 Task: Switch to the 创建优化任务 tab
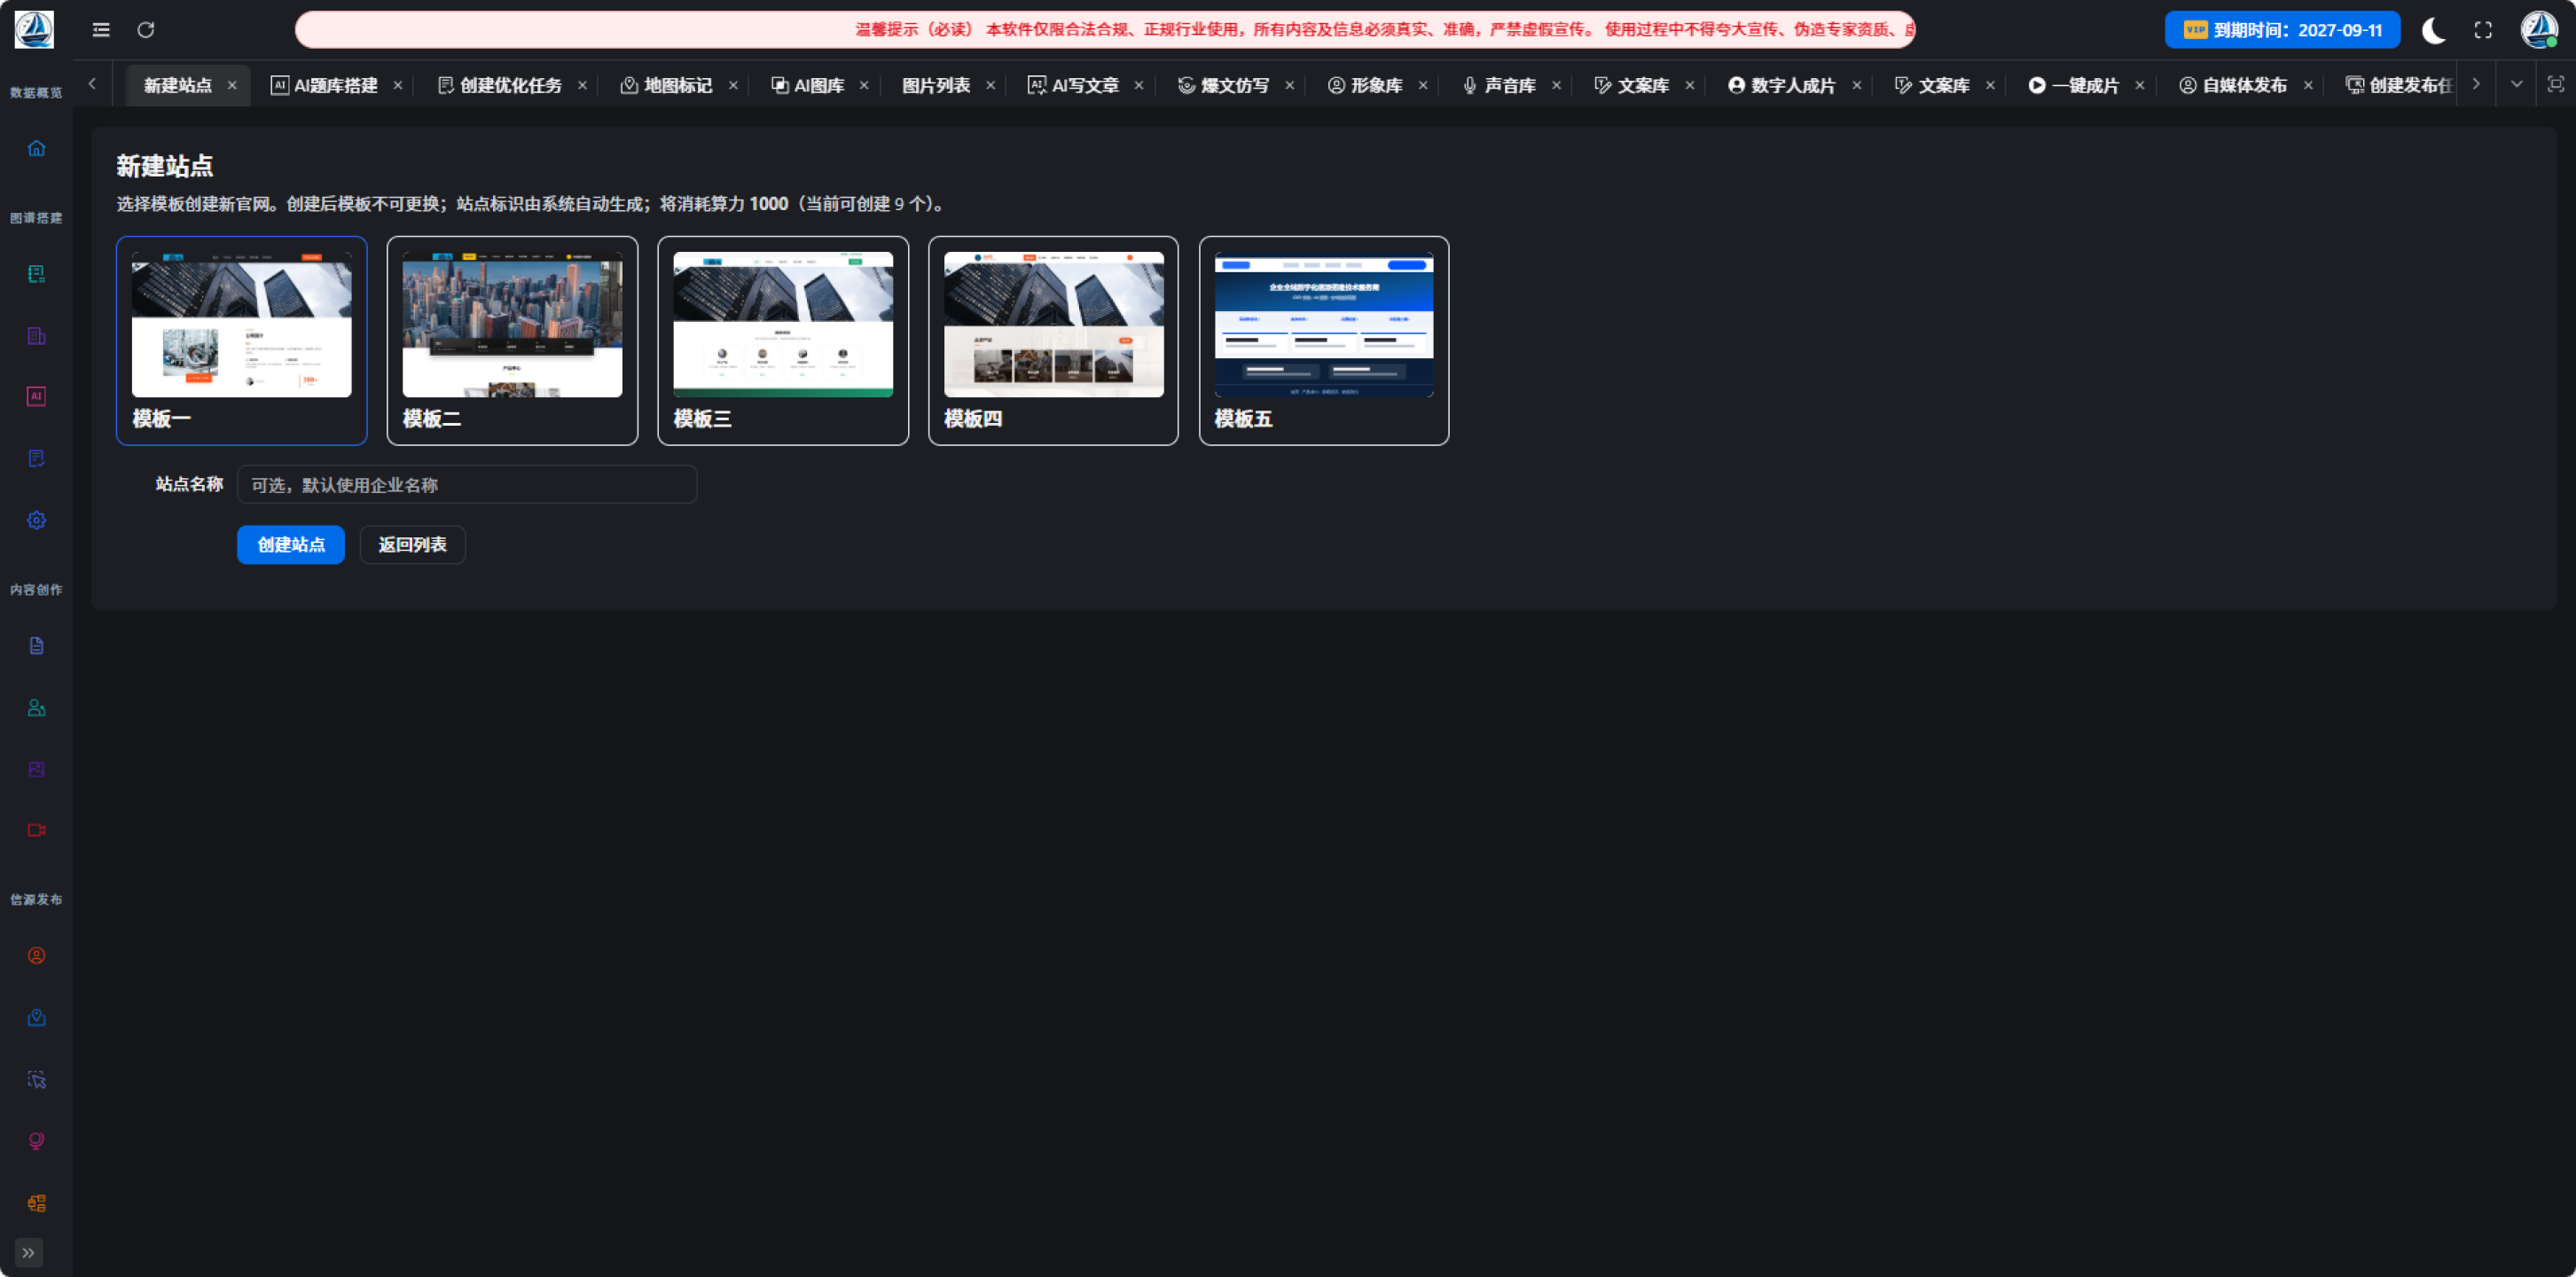[x=500, y=86]
